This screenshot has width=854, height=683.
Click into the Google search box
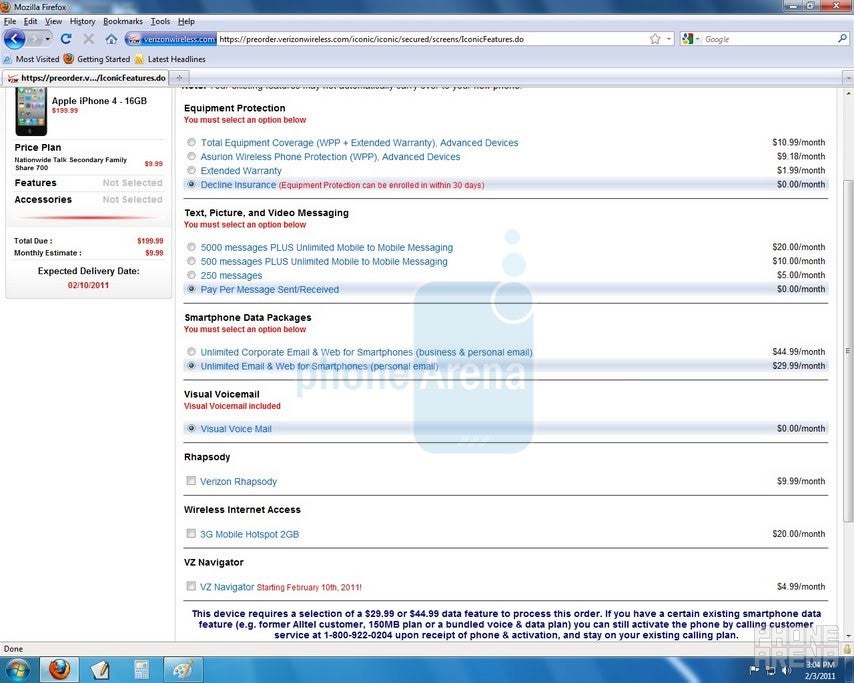tap(768, 39)
